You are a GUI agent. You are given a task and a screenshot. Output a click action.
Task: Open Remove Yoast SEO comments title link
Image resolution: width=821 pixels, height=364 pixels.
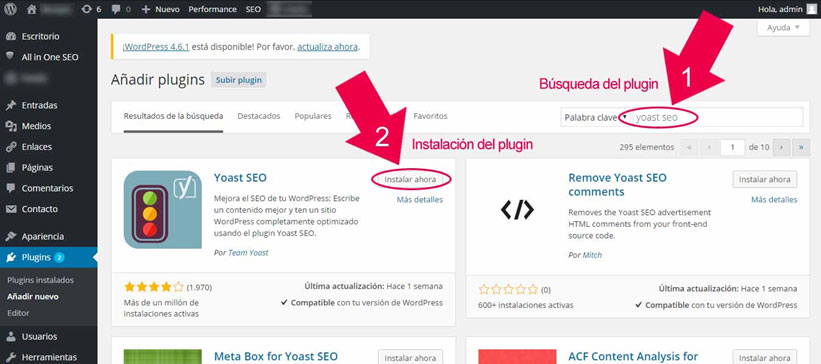point(617,185)
